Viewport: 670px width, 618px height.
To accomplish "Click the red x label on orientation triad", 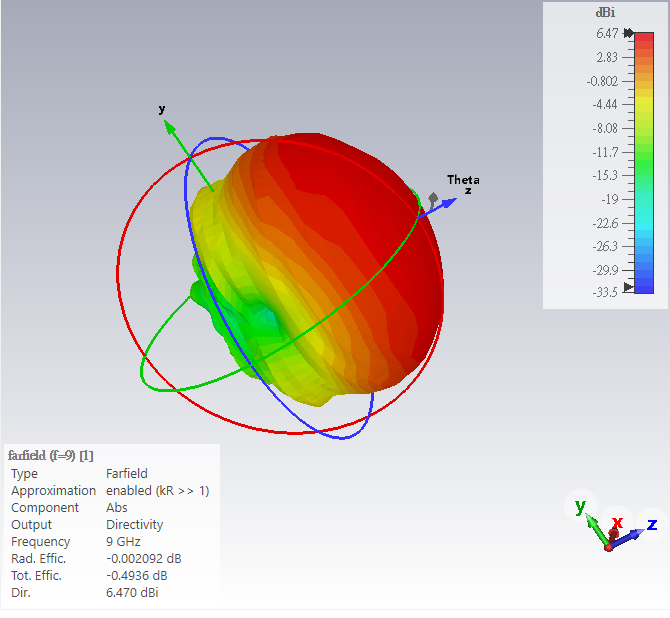I will point(617,522).
